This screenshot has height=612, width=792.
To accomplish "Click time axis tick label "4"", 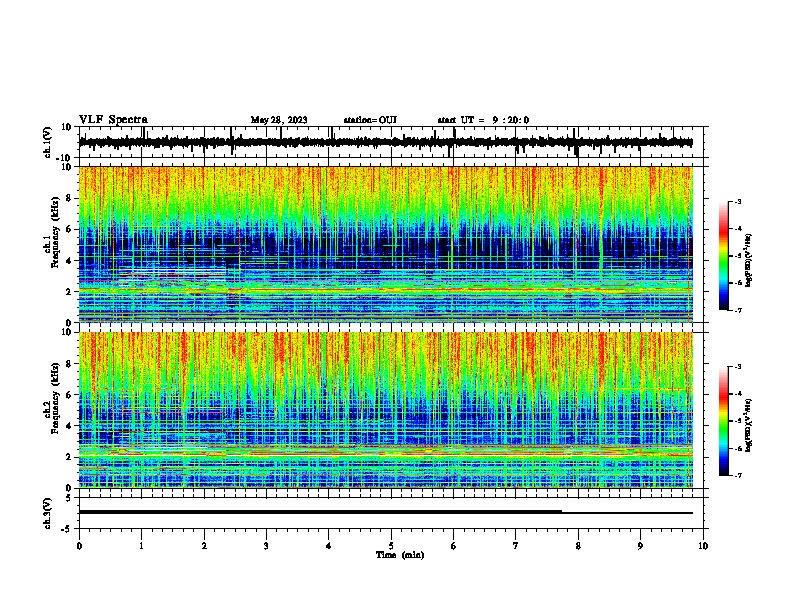I will (x=329, y=546).
